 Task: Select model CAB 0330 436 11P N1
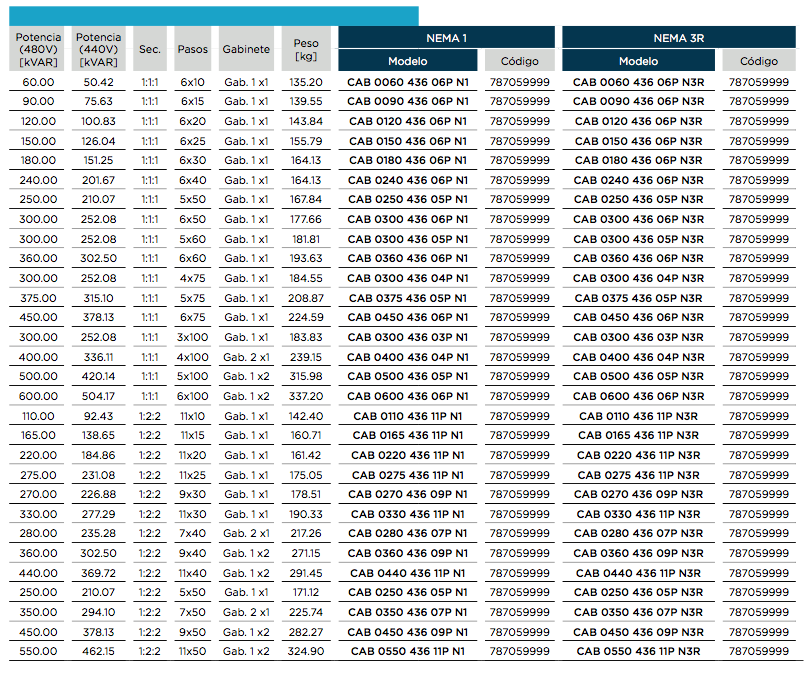coord(408,515)
